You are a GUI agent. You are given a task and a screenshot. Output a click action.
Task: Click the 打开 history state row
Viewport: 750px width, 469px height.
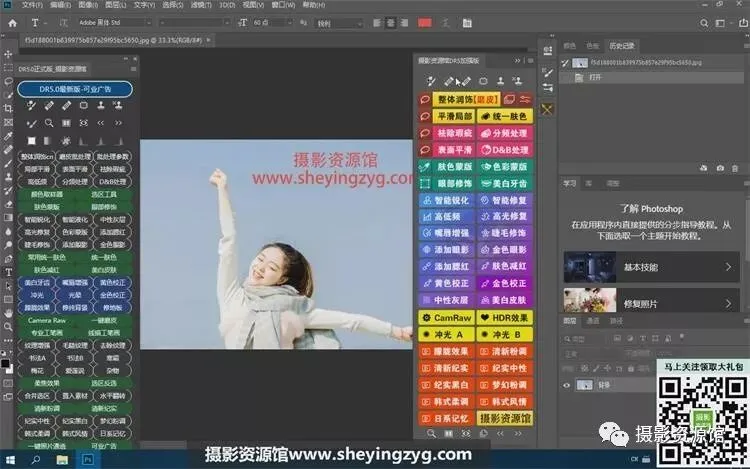pyautogui.click(x=653, y=77)
